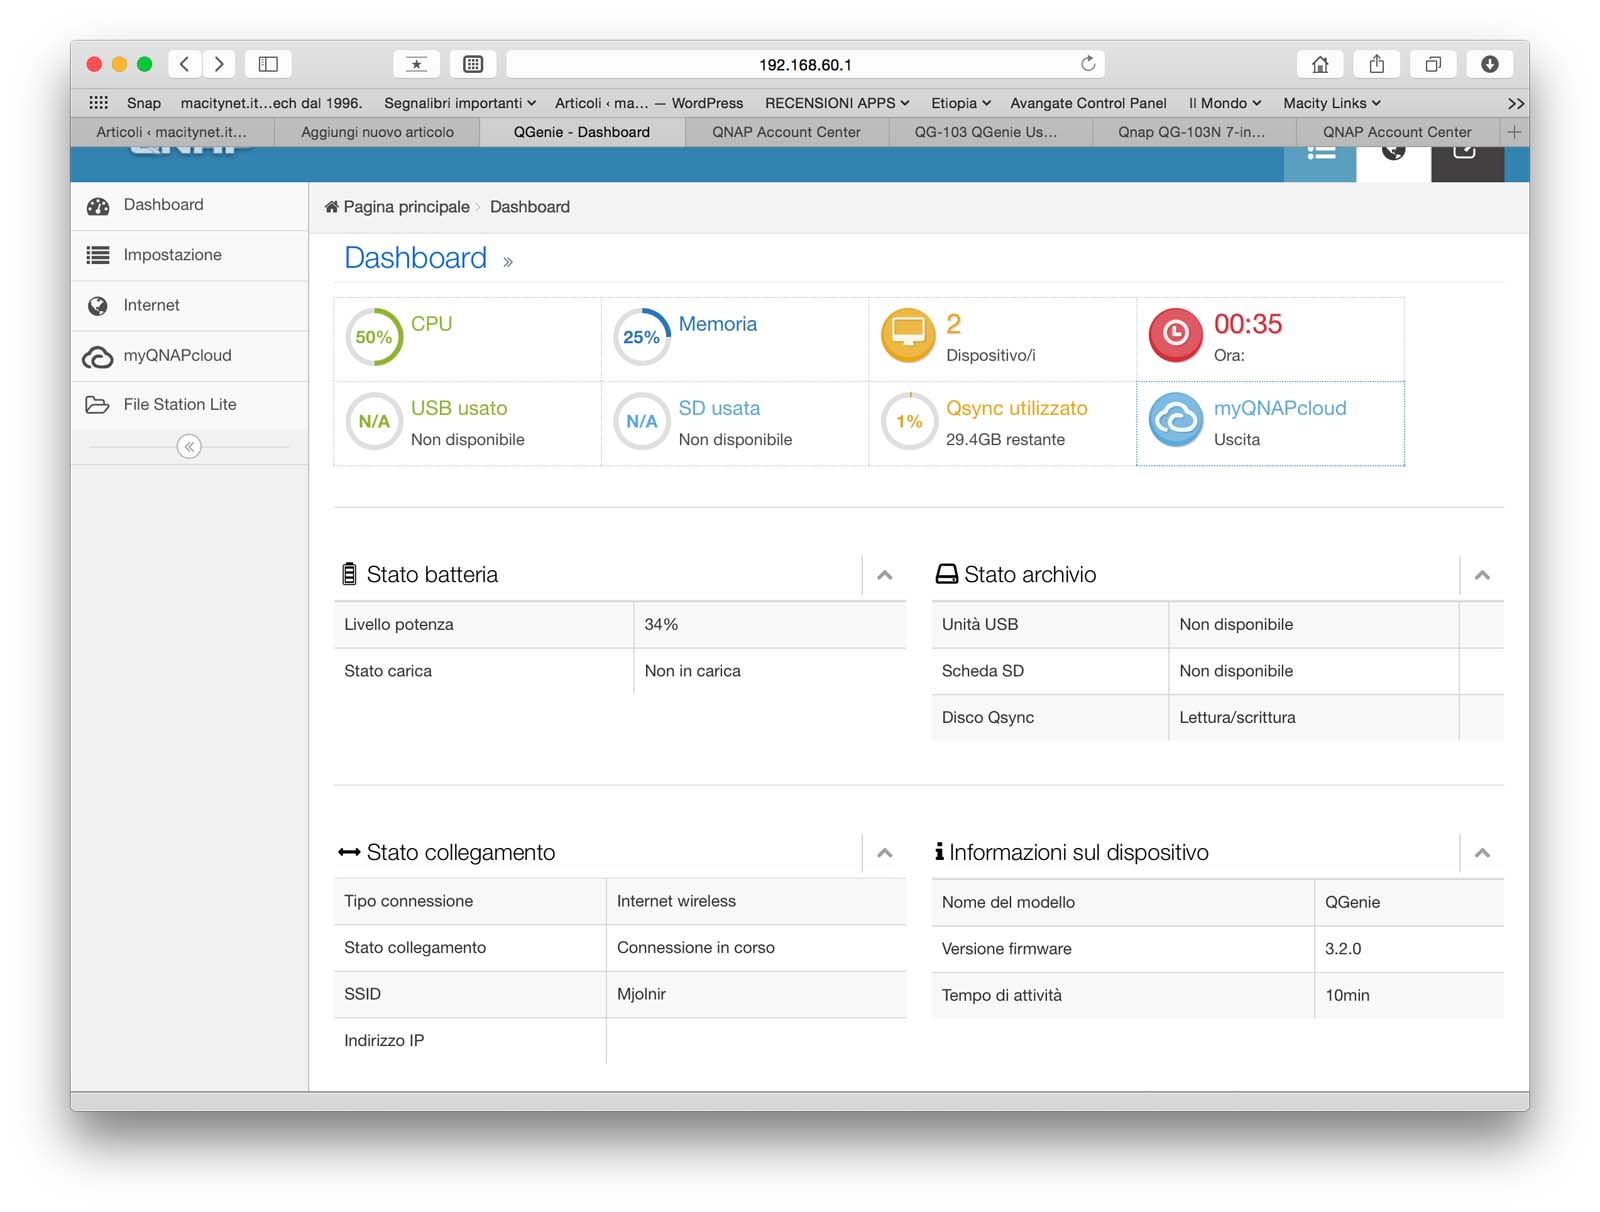
Task: Click the large Dashboard page heading
Action: (x=416, y=258)
